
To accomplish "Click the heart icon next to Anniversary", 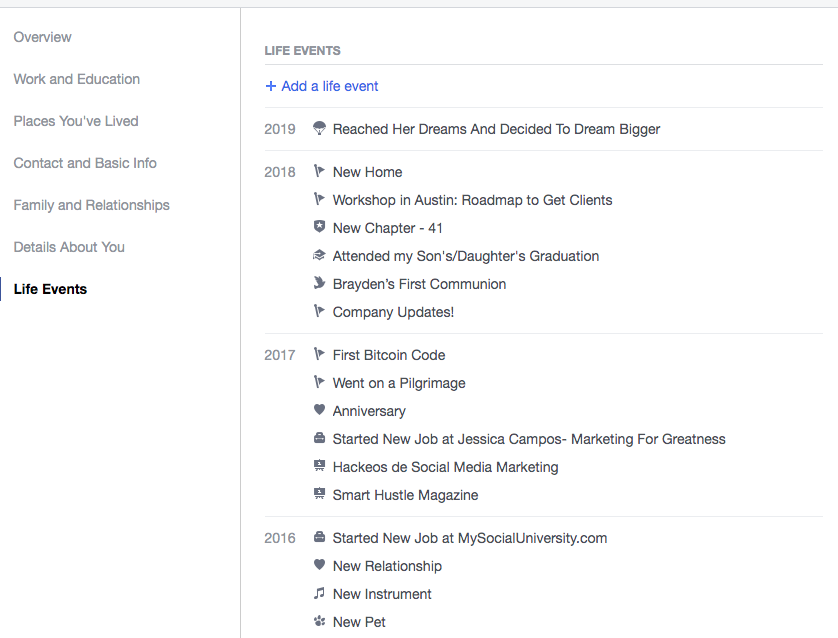I will tap(320, 411).
